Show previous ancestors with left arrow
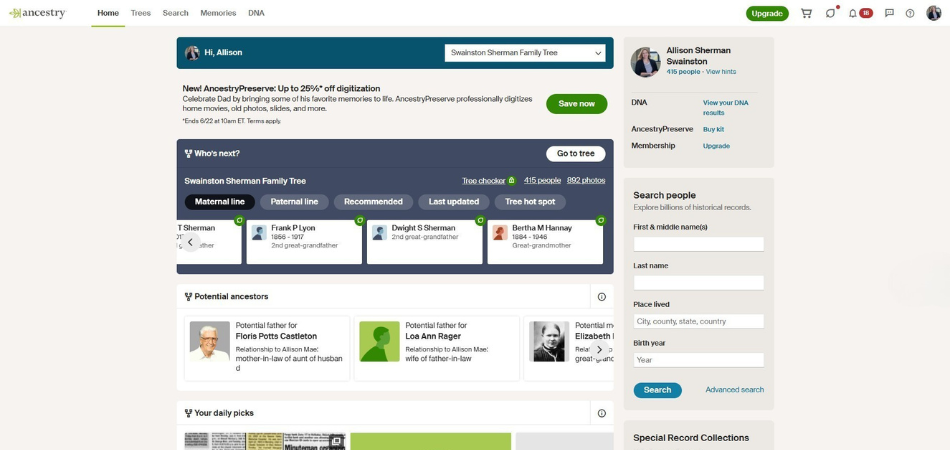The height and width of the screenshot is (450, 950). pyautogui.click(x=190, y=243)
